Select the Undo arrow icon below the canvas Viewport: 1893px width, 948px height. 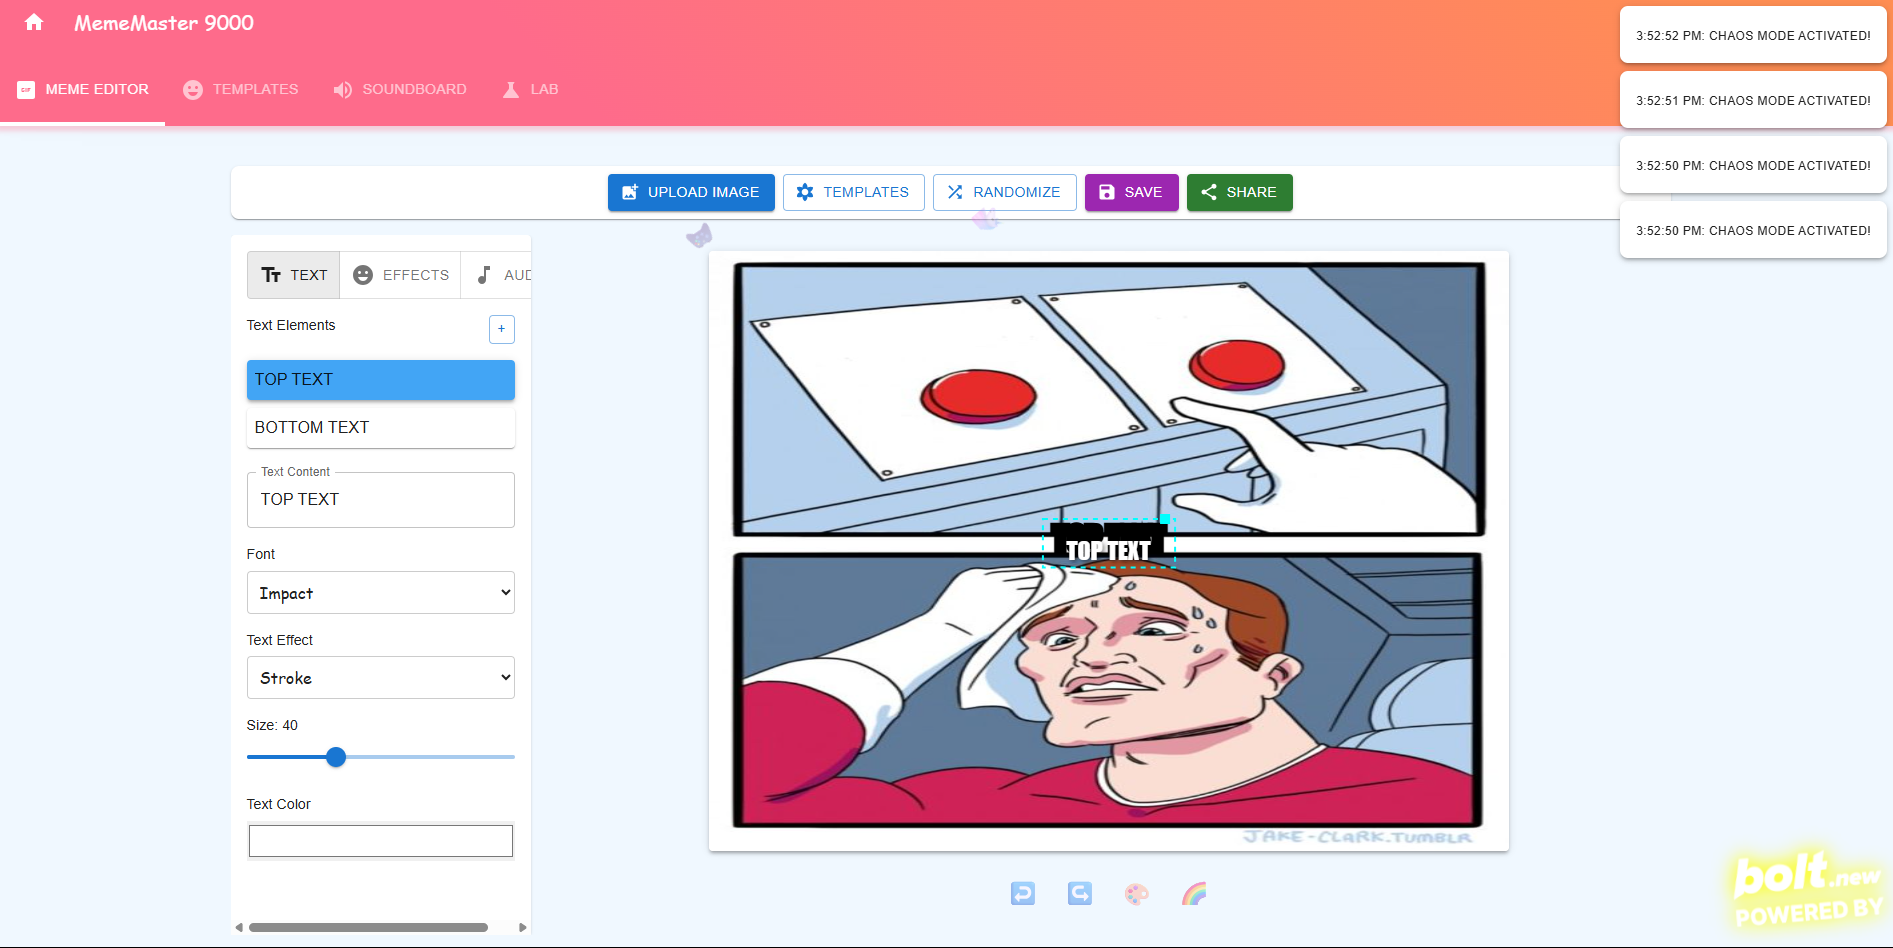coord(1022,893)
